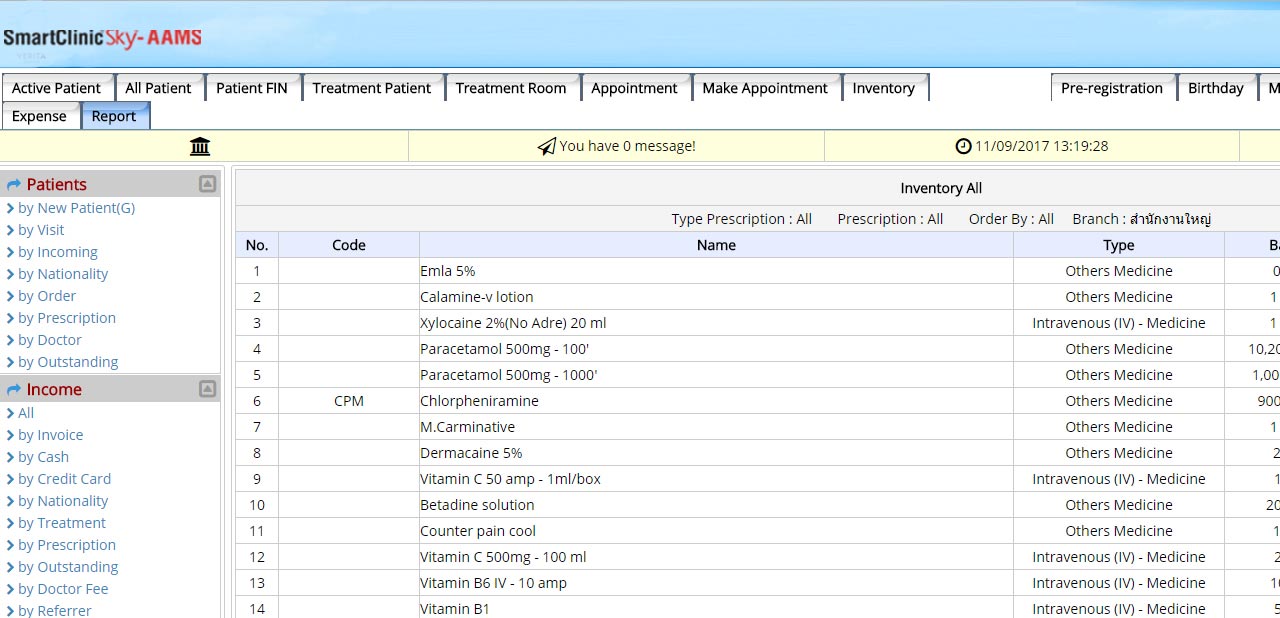Viewport: 1280px width, 618px height.
Task: Click the paper plane message icon
Action: 547,147
